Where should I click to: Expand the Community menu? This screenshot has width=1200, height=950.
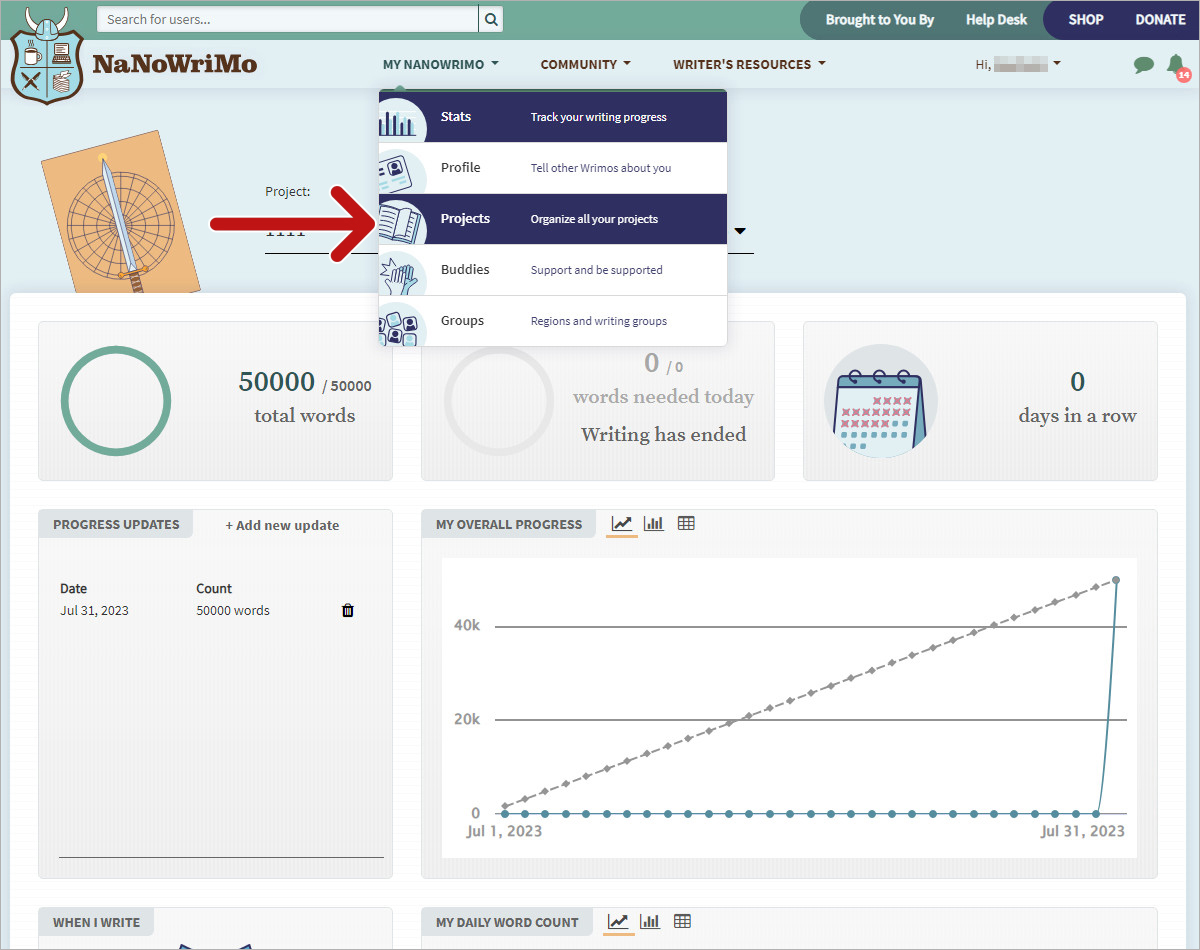pyautogui.click(x=585, y=64)
